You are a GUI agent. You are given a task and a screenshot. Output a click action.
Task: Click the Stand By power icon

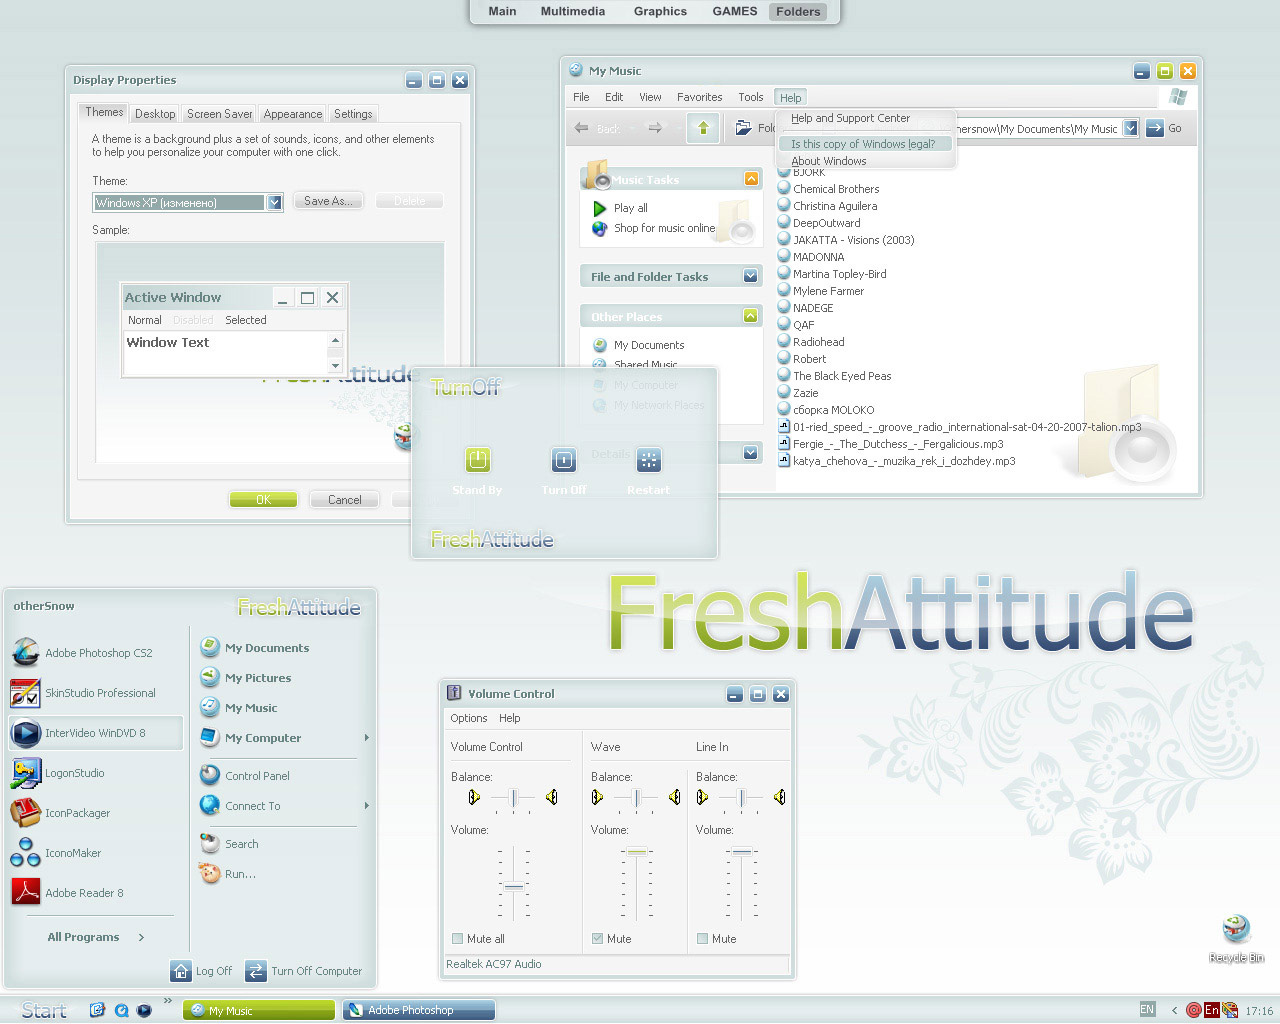point(477,460)
